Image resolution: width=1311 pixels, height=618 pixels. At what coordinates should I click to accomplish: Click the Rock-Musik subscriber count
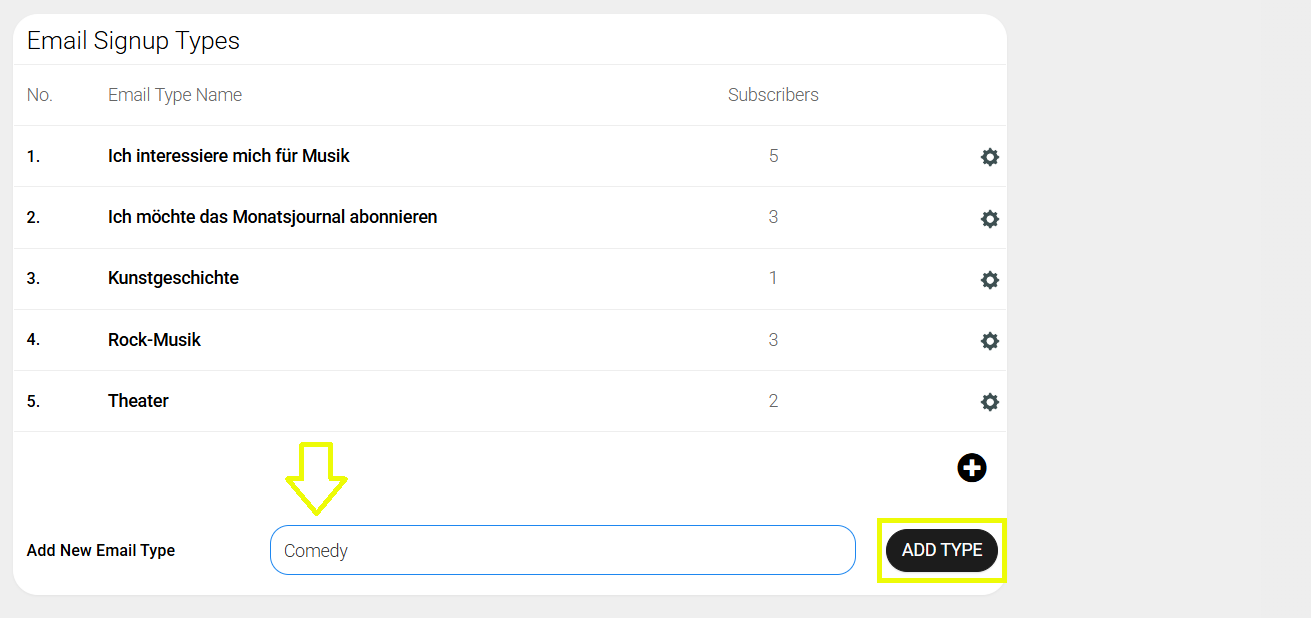pos(773,340)
